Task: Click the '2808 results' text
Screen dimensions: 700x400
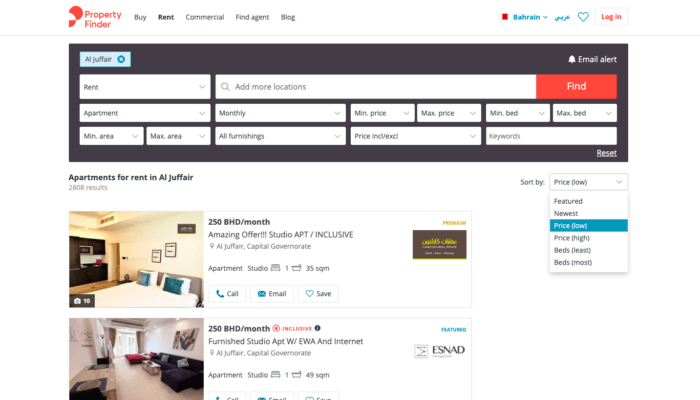Action: (88, 188)
